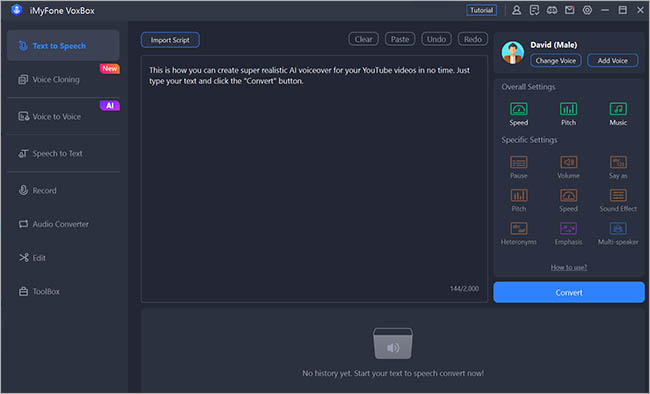Screen dimensions: 650x394
Task: Click the Undo button
Action: [x=436, y=39]
